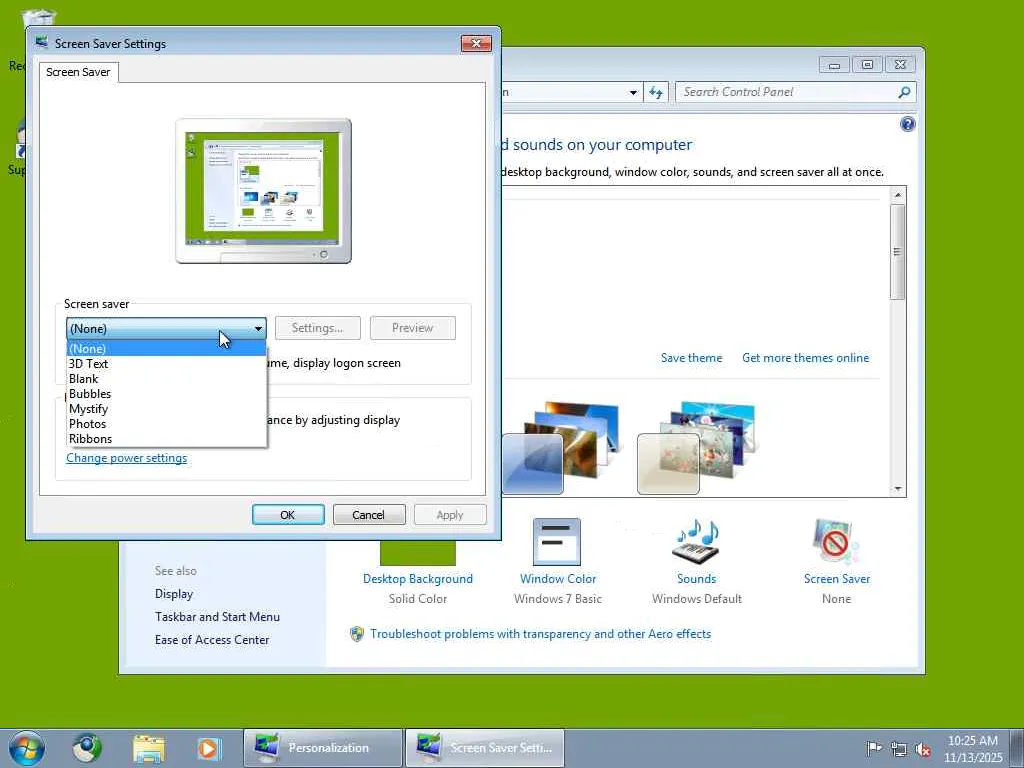Open address bar history dropdown arrow
Image resolution: width=1024 pixels, height=768 pixels.
(633, 93)
